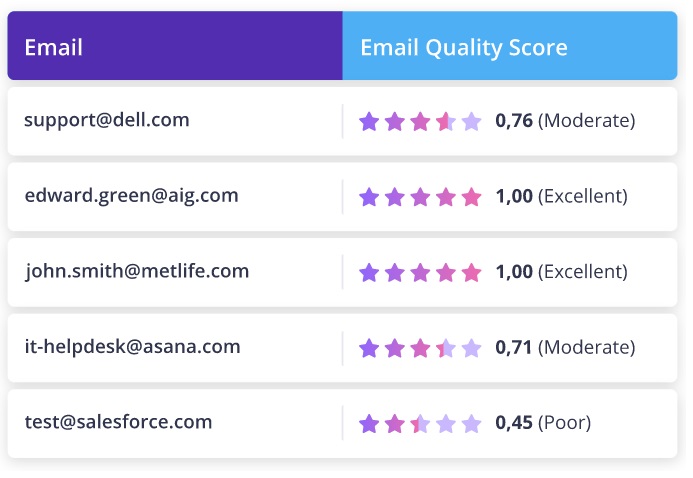Click the edward.green@aig.com email address
693x478 pixels.
click(x=132, y=196)
